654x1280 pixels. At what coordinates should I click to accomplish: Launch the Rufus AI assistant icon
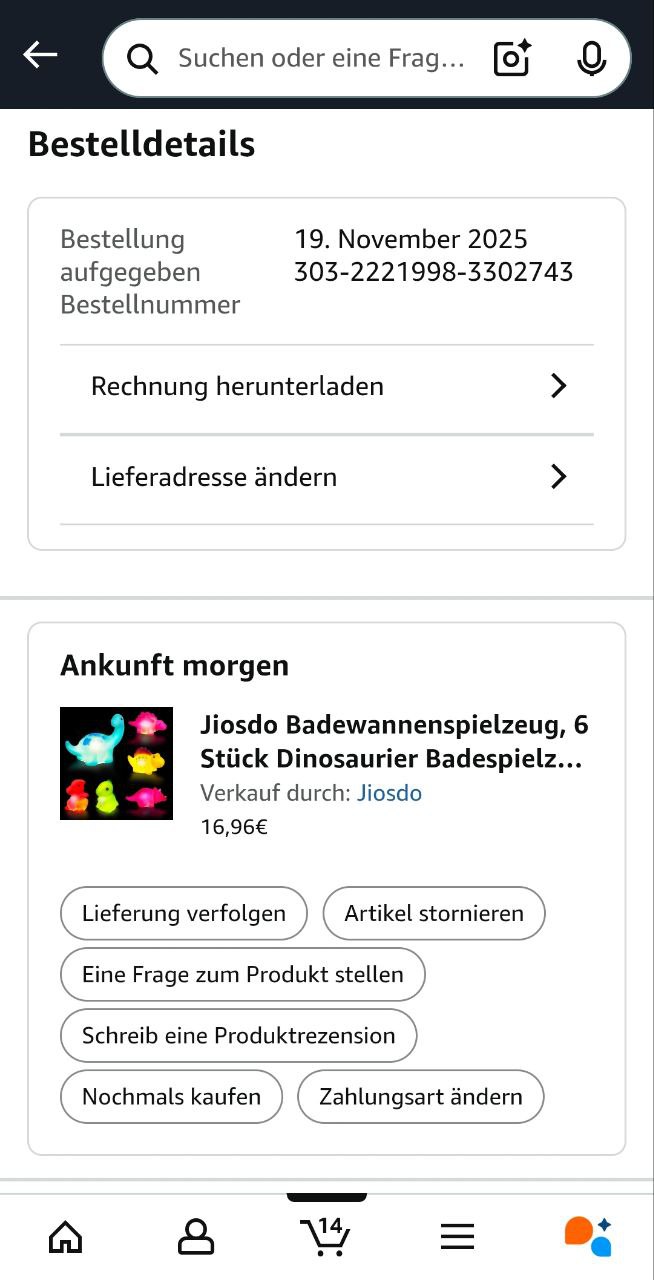(588, 1236)
